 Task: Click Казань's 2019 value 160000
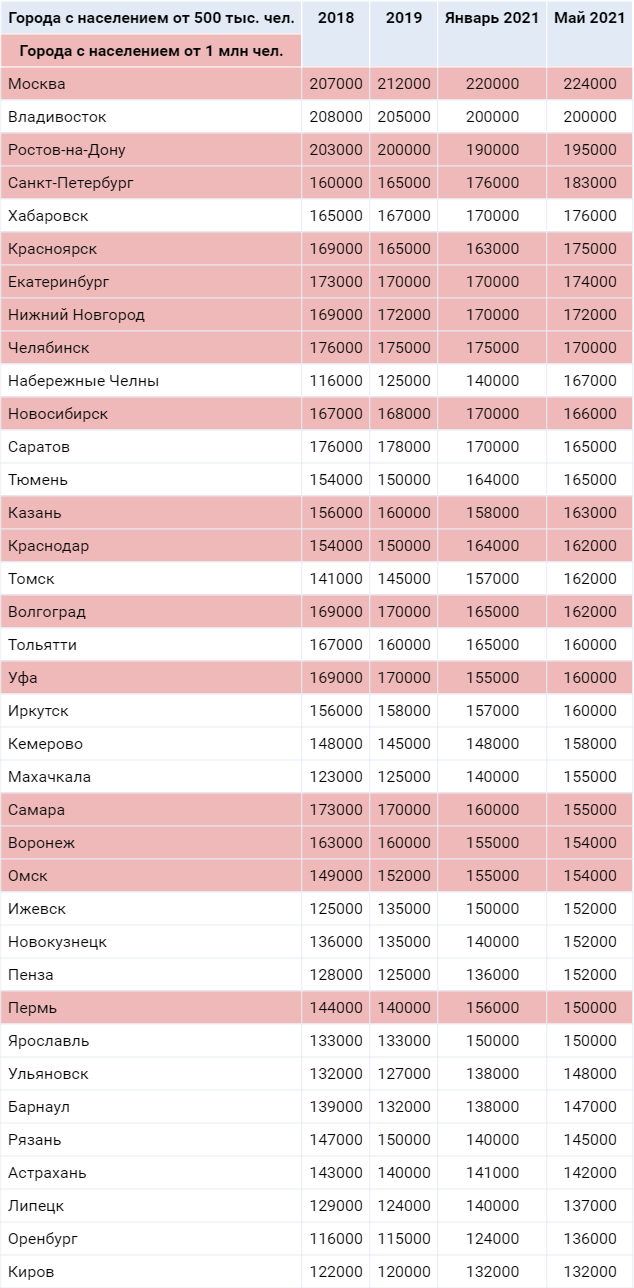[403, 513]
